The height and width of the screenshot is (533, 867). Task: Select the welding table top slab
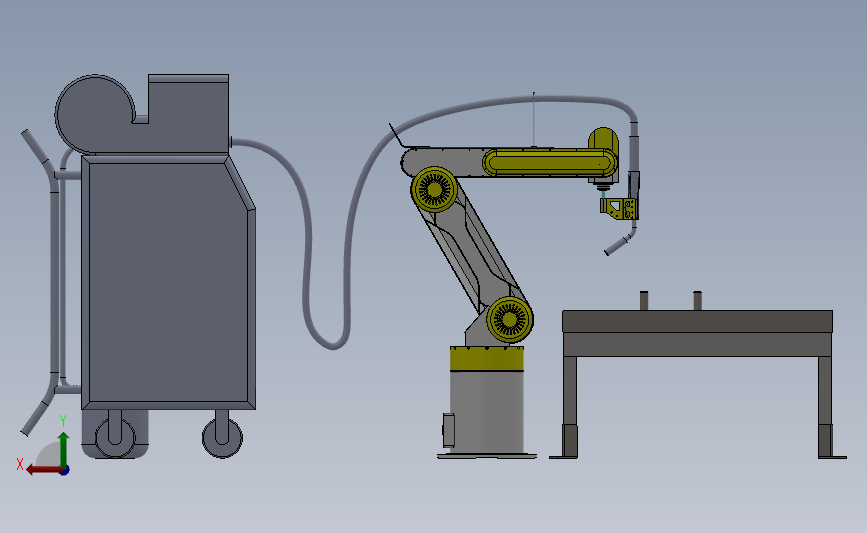(697, 321)
